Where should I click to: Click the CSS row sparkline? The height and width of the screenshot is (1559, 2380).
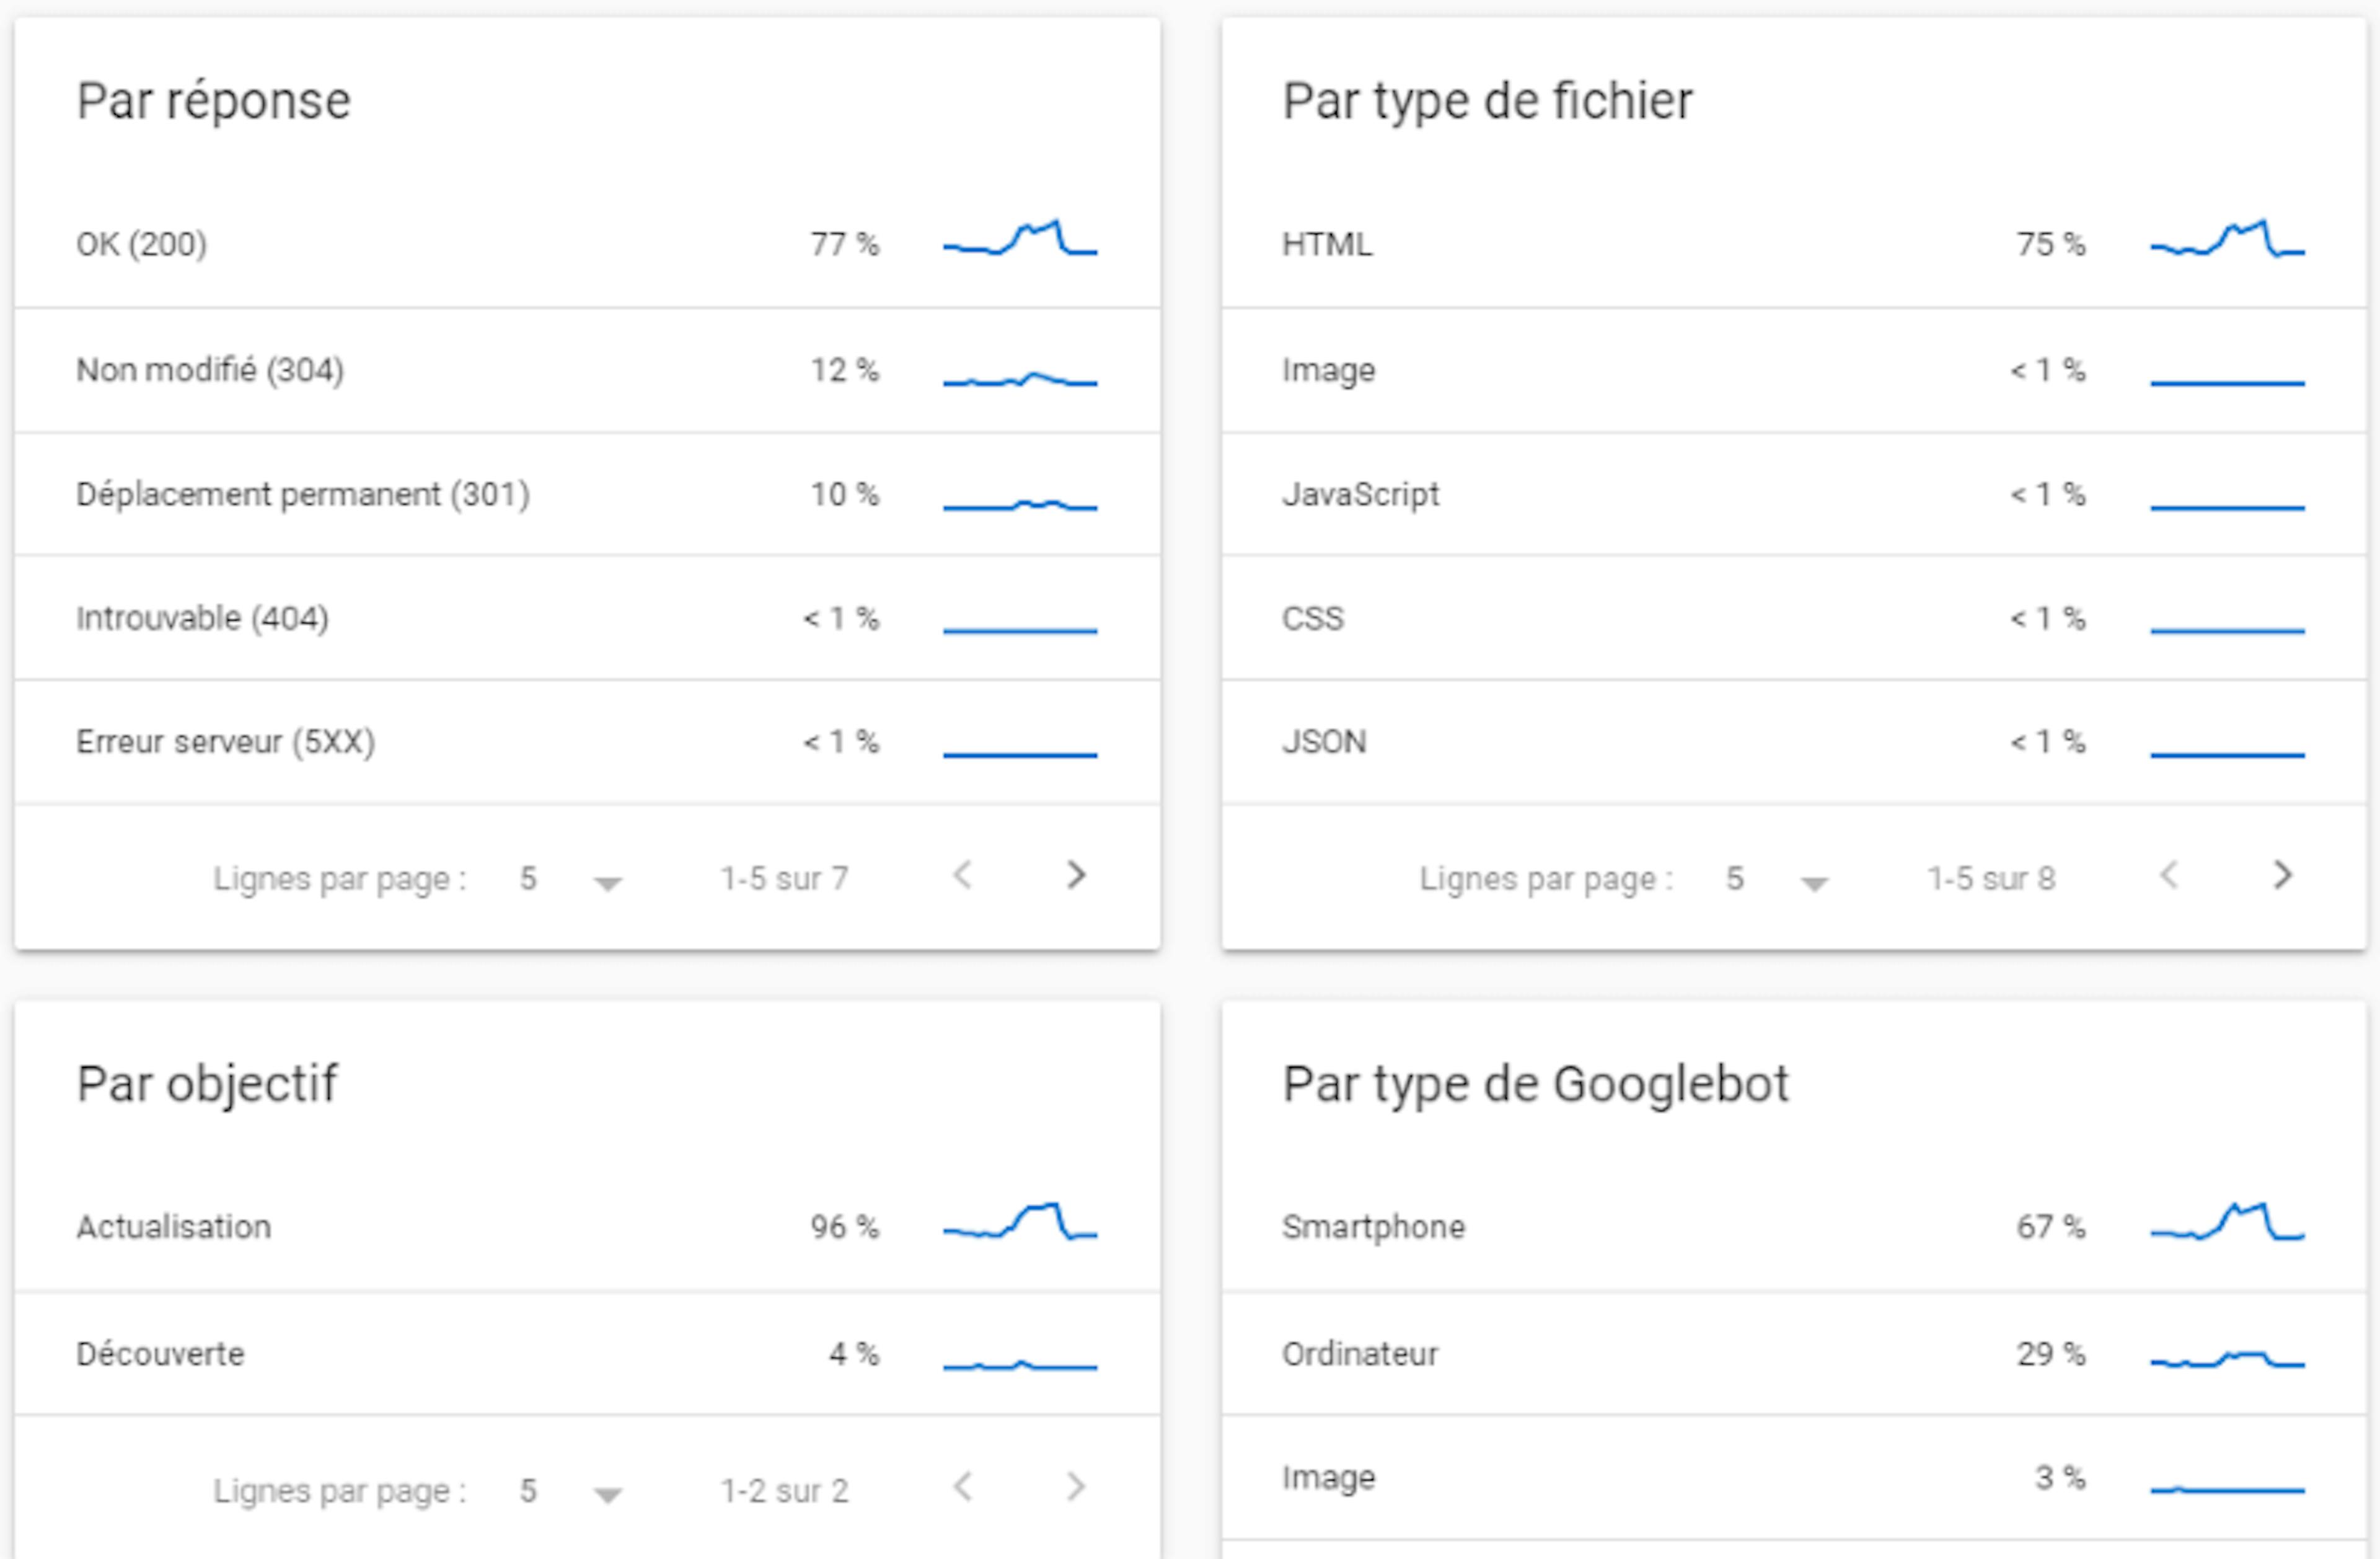coord(2228,629)
